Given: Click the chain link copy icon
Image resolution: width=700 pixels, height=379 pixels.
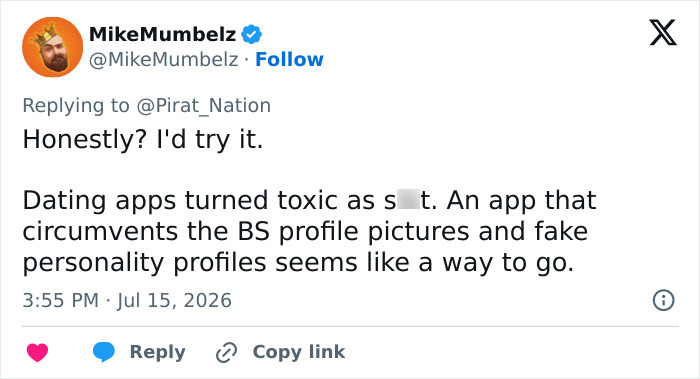Looking at the screenshot, I should pyautogui.click(x=226, y=353).
